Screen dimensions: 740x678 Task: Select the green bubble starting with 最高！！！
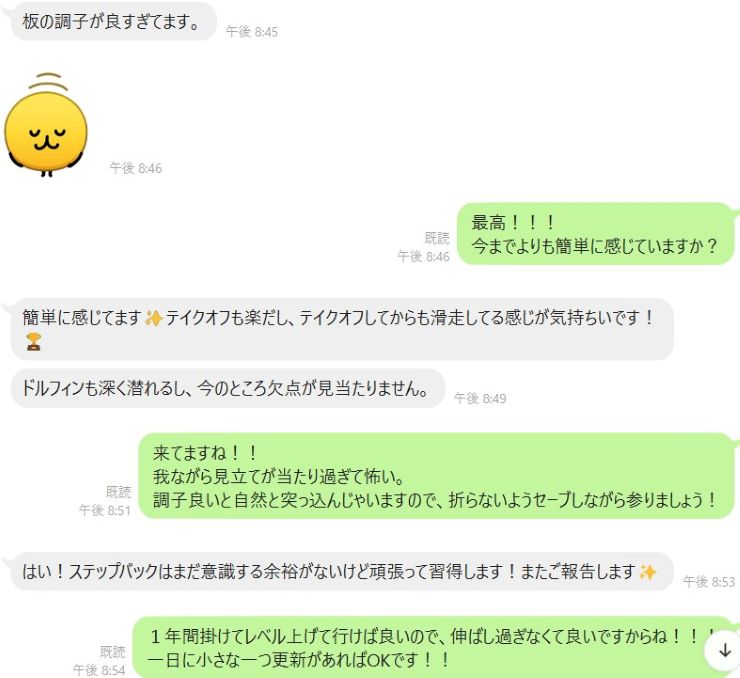(x=596, y=234)
